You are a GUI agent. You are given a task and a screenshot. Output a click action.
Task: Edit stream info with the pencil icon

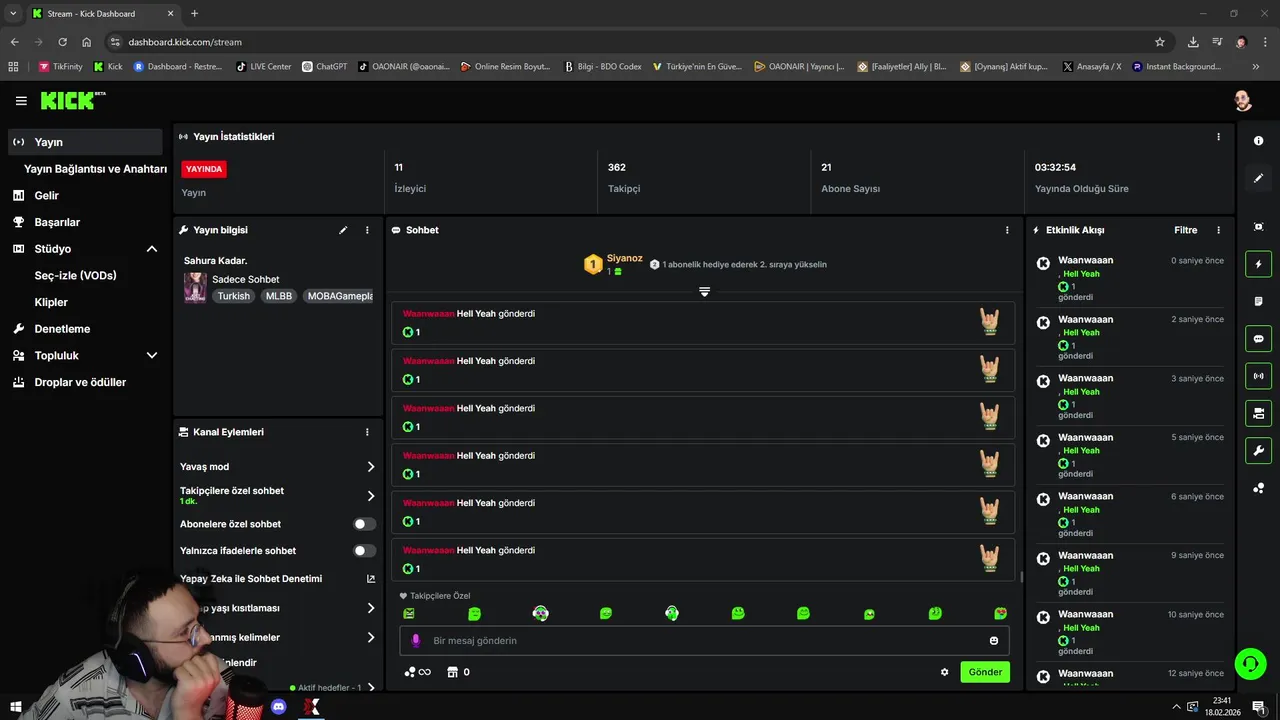click(x=343, y=230)
